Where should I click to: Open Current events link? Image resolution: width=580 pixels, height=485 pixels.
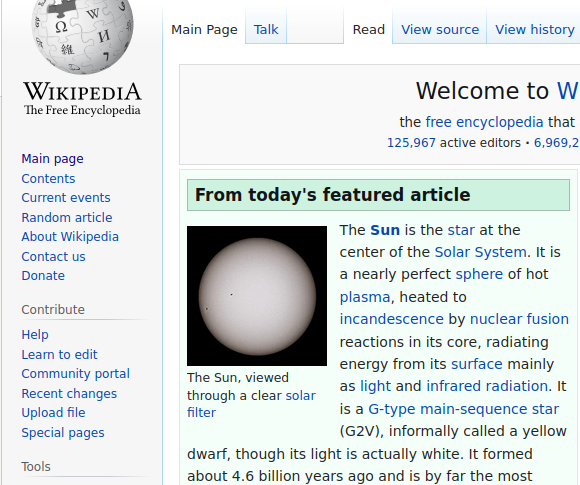coord(66,198)
